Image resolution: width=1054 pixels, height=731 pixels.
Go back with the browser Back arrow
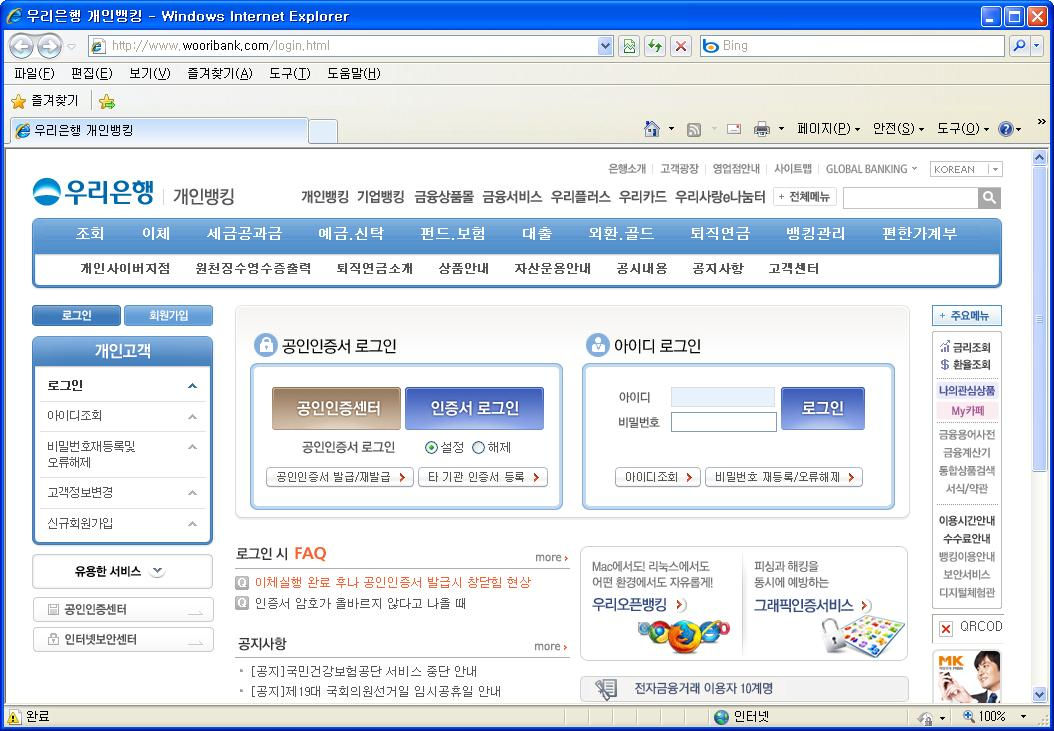tap(22, 46)
